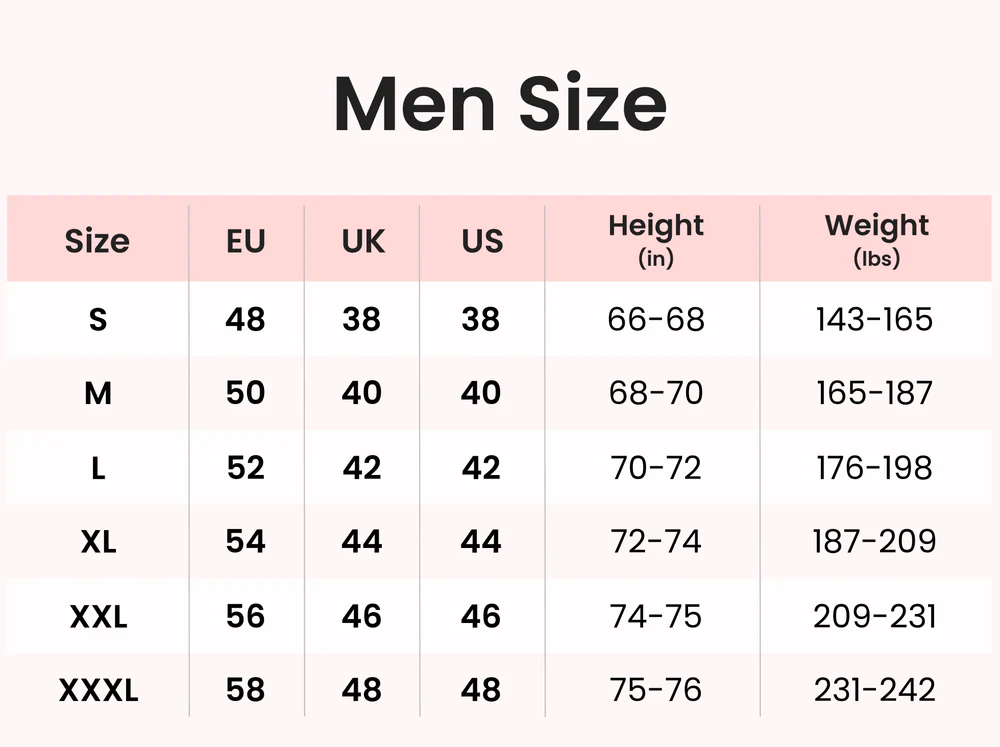Select weight range 143-165 cell
The image size is (1000, 747).
[874, 320]
